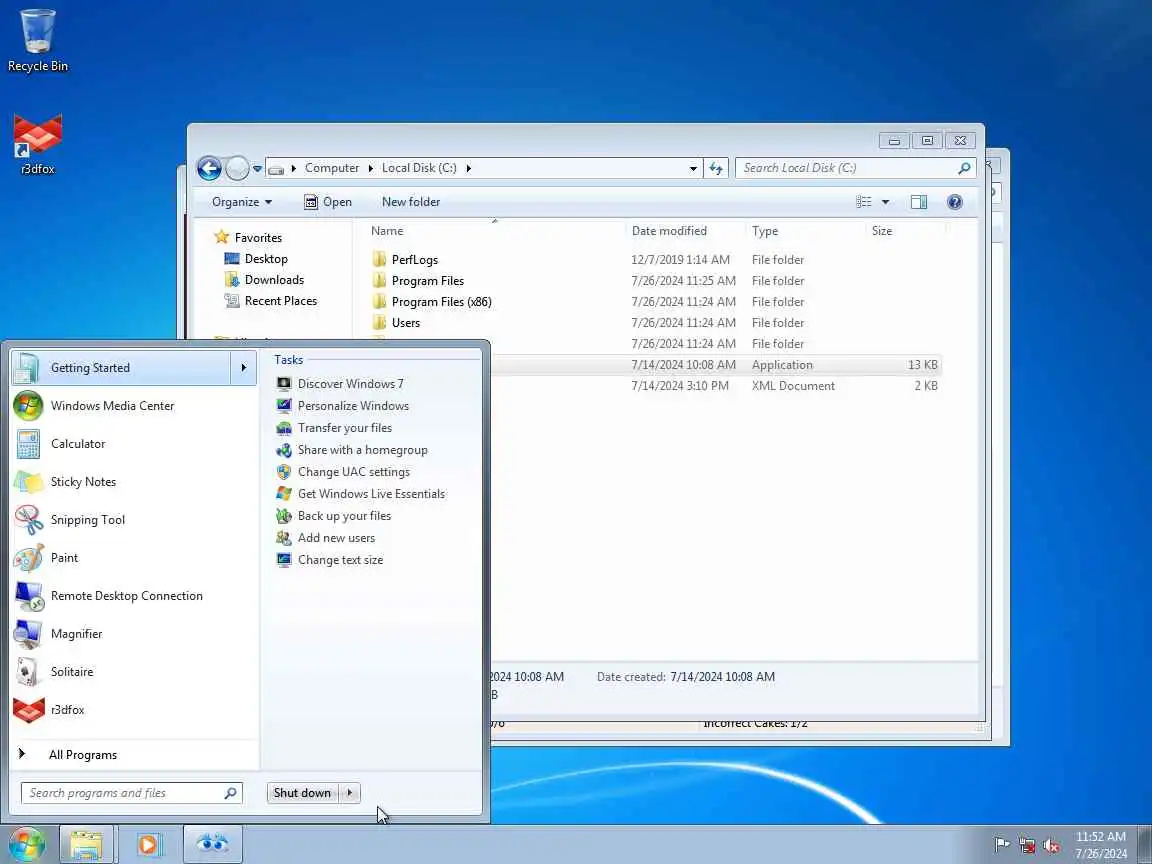
Task: Click Local Disk (C:) breadcrumb
Action: coord(419,168)
